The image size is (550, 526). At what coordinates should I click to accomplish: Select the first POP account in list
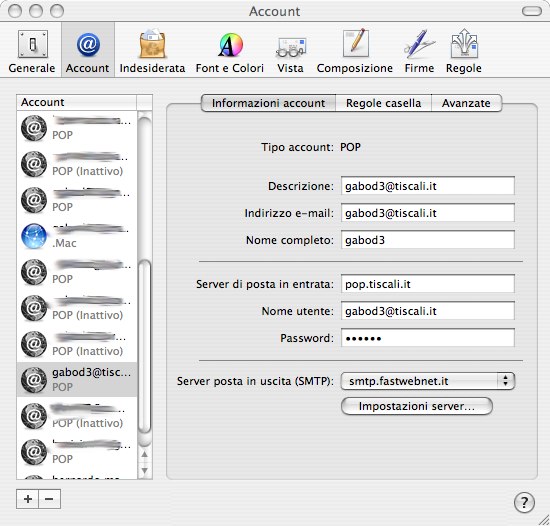[x=77, y=128]
